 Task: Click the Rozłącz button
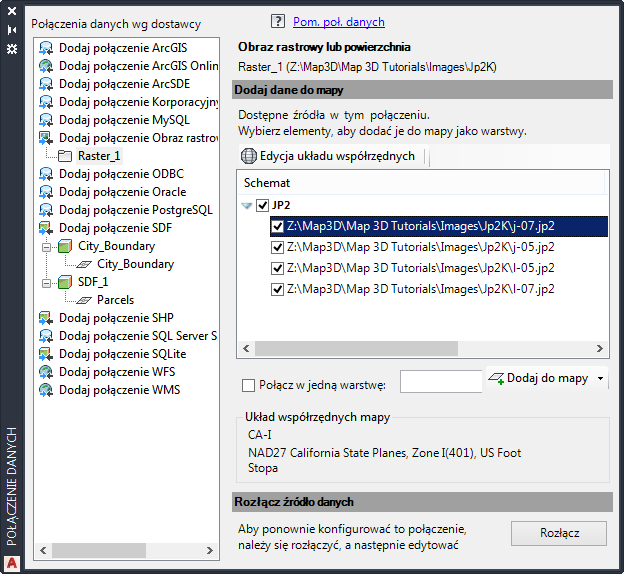point(559,533)
